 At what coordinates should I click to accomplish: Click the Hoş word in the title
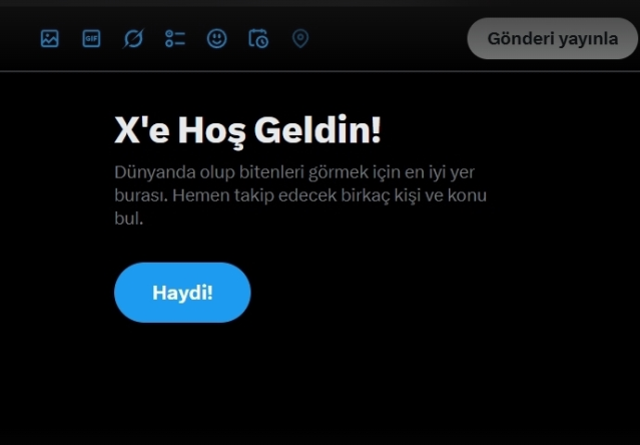pos(212,131)
